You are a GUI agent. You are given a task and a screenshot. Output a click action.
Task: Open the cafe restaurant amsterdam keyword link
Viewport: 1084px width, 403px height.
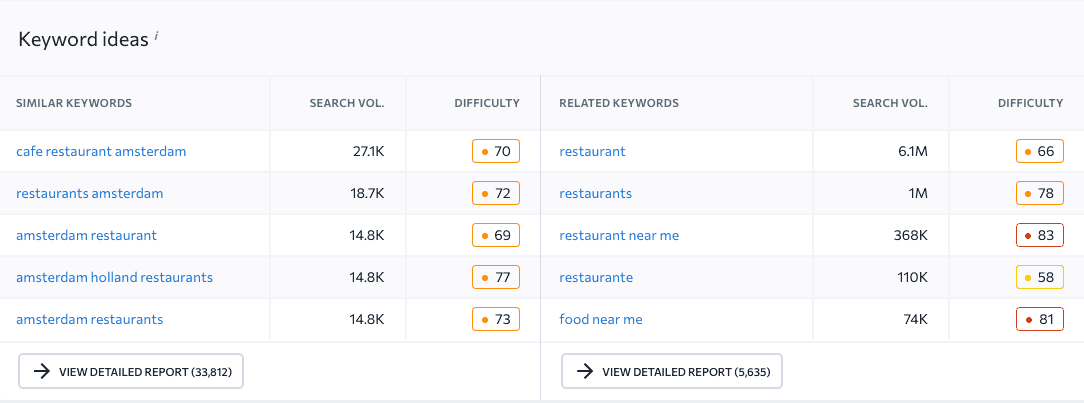(101, 152)
